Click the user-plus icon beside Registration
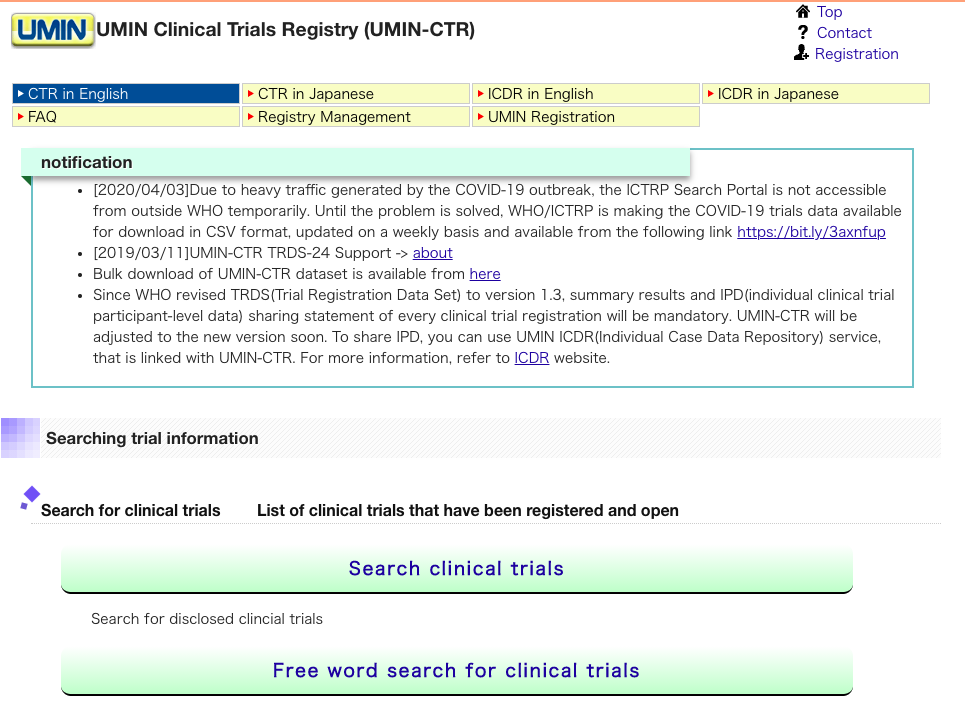965x719 pixels. (801, 53)
